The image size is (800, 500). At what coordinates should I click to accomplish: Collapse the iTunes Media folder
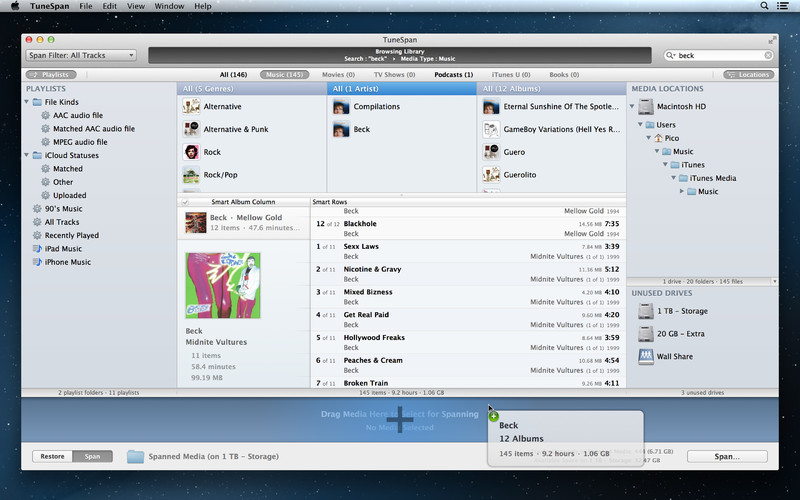(673, 178)
